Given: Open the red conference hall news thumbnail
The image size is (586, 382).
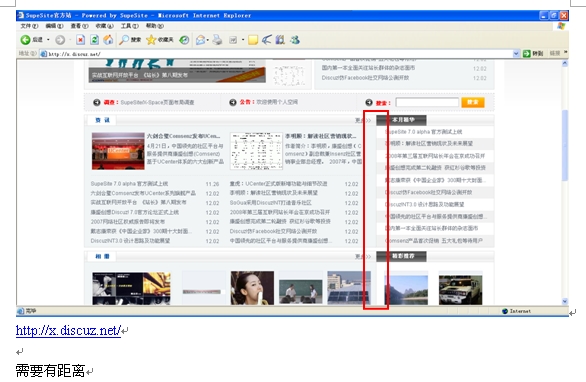Looking at the screenshot, I should click(118, 151).
